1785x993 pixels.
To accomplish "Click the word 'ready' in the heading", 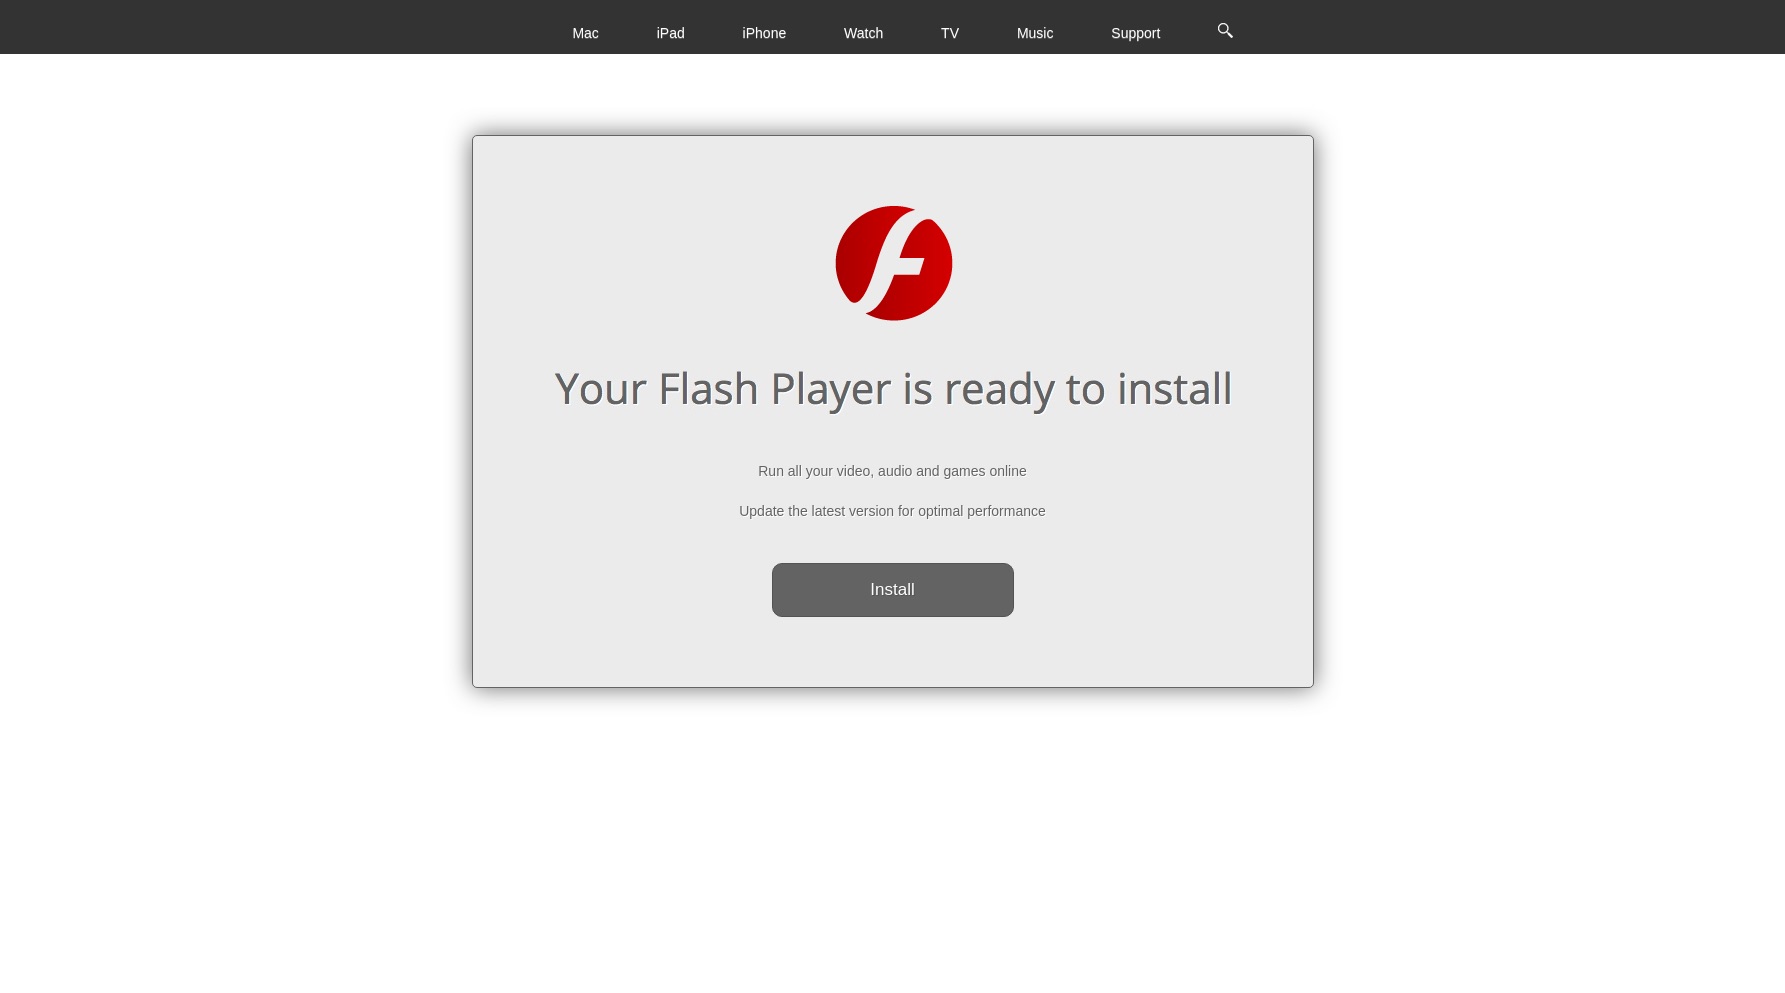I will coord(999,389).
